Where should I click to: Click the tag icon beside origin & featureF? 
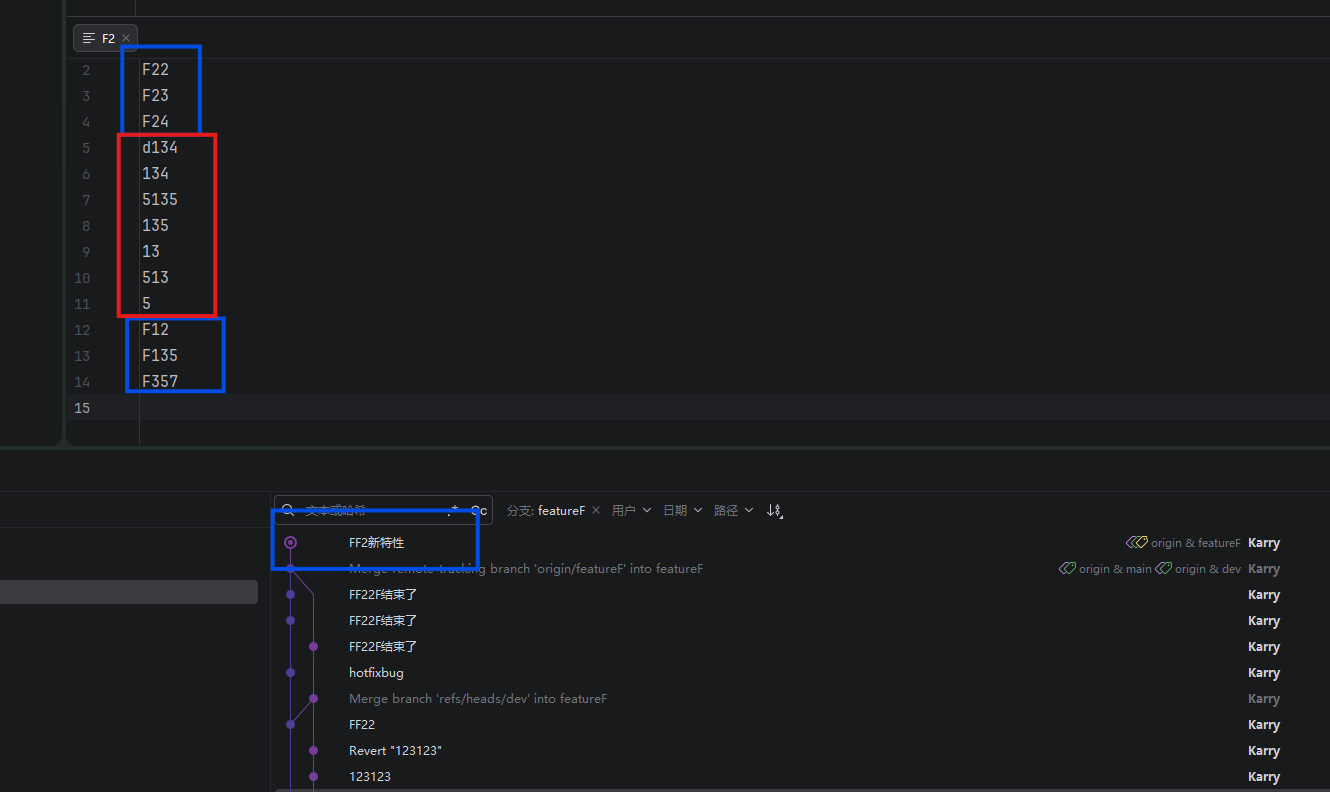click(1136, 543)
